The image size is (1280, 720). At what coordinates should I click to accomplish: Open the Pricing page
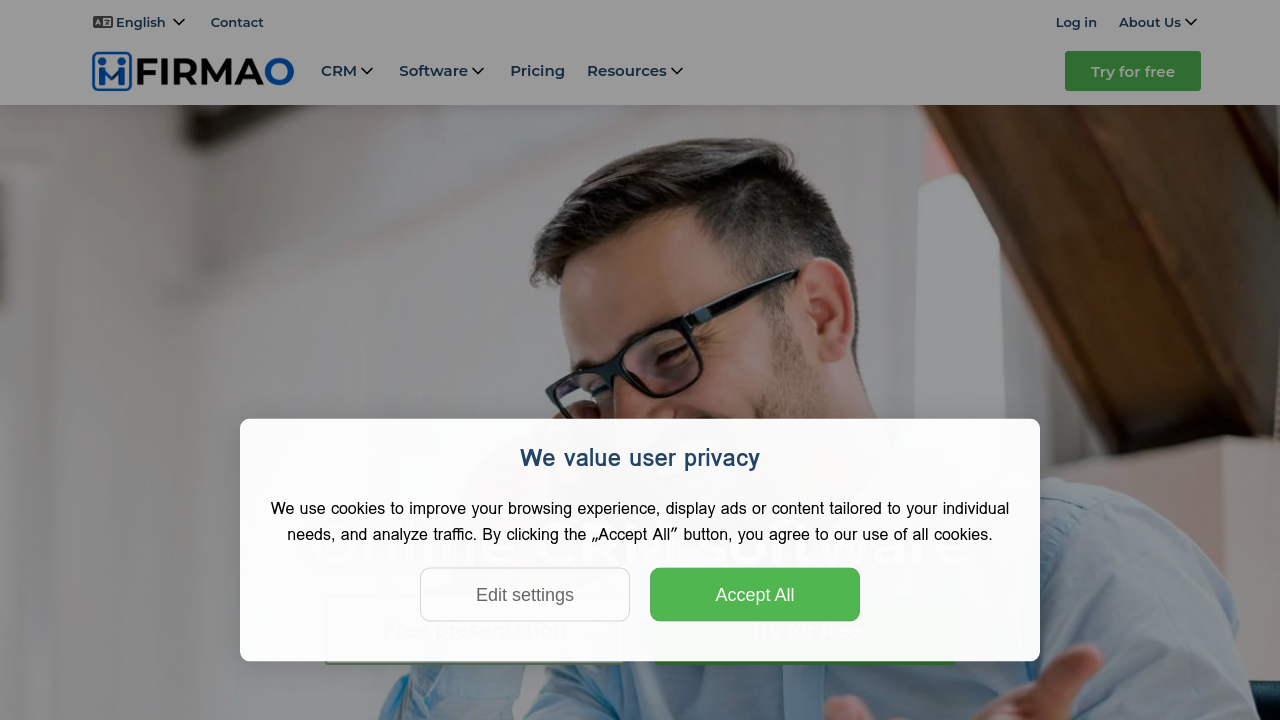coord(537,71)
